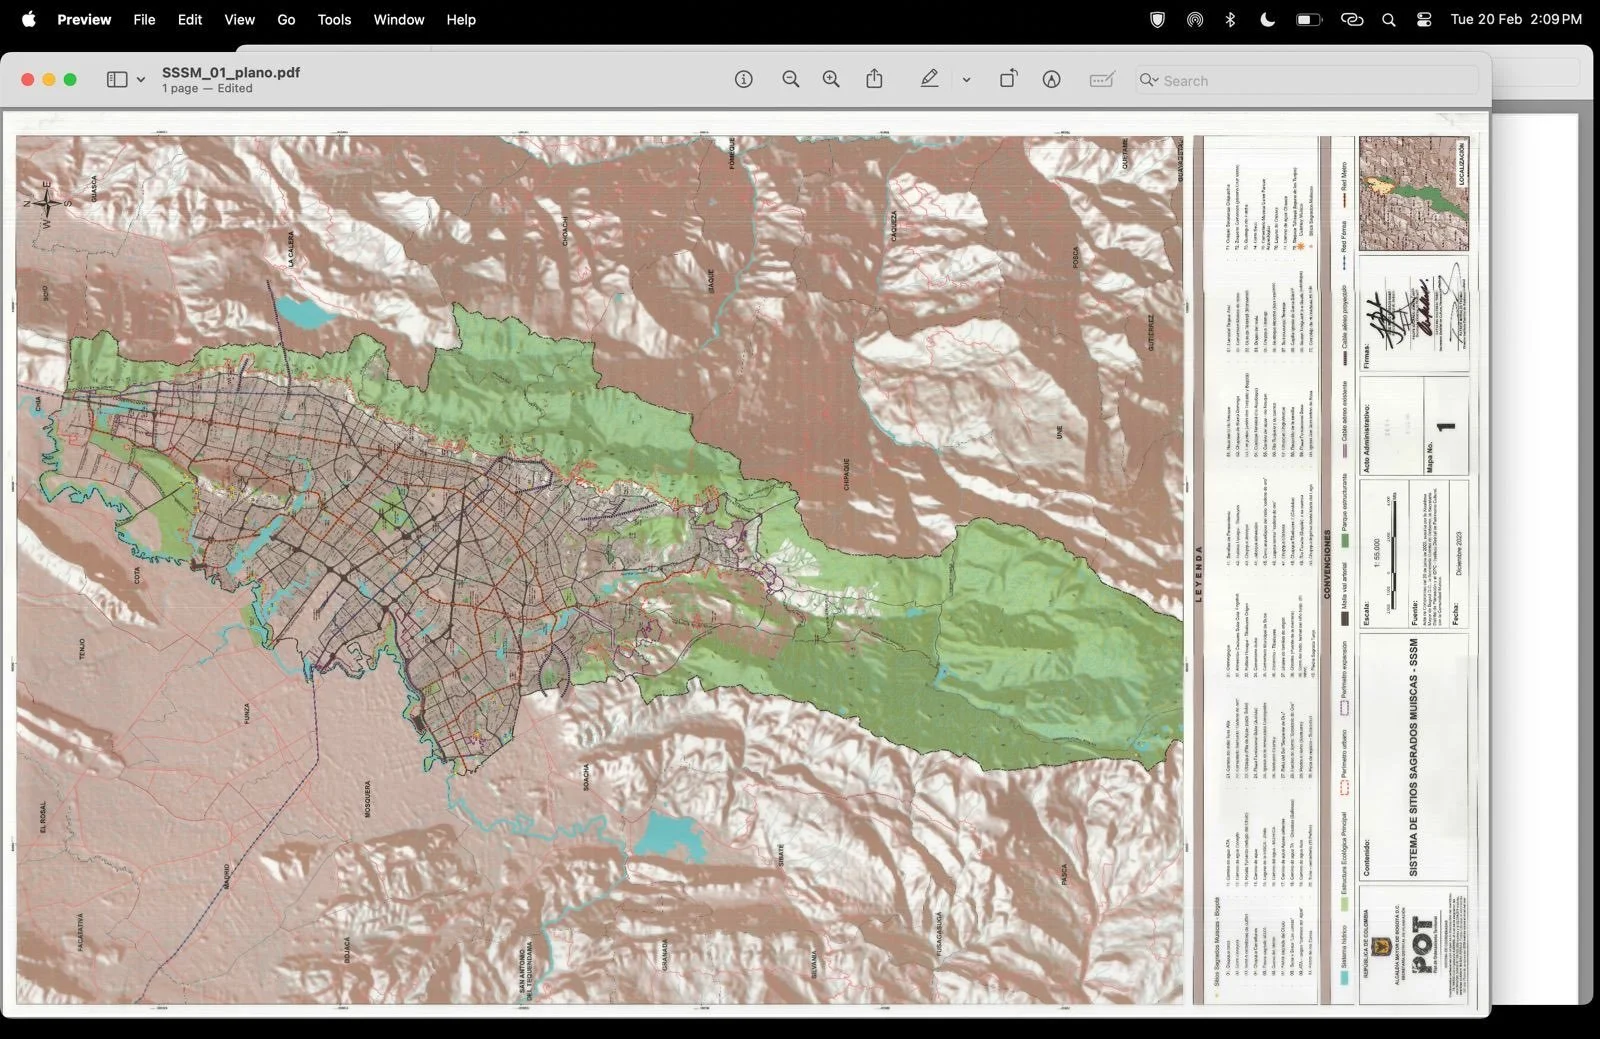The height and width of the screenshot is (1039, 1600).
Task: Open the Apple menu
Action: tap(29, 19)
